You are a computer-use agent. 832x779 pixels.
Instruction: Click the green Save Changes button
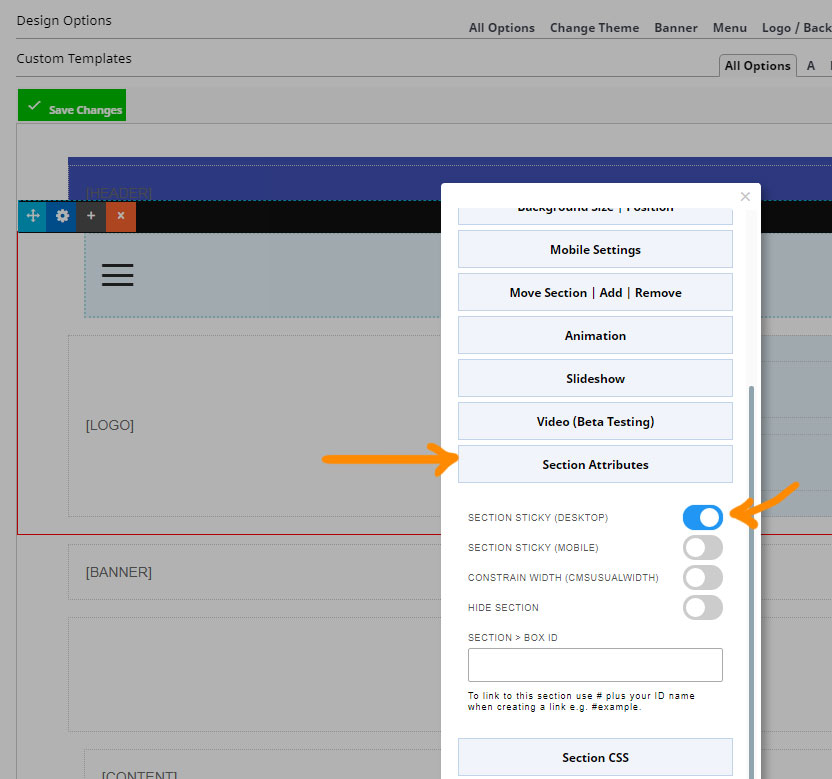(x=72, y=107)
